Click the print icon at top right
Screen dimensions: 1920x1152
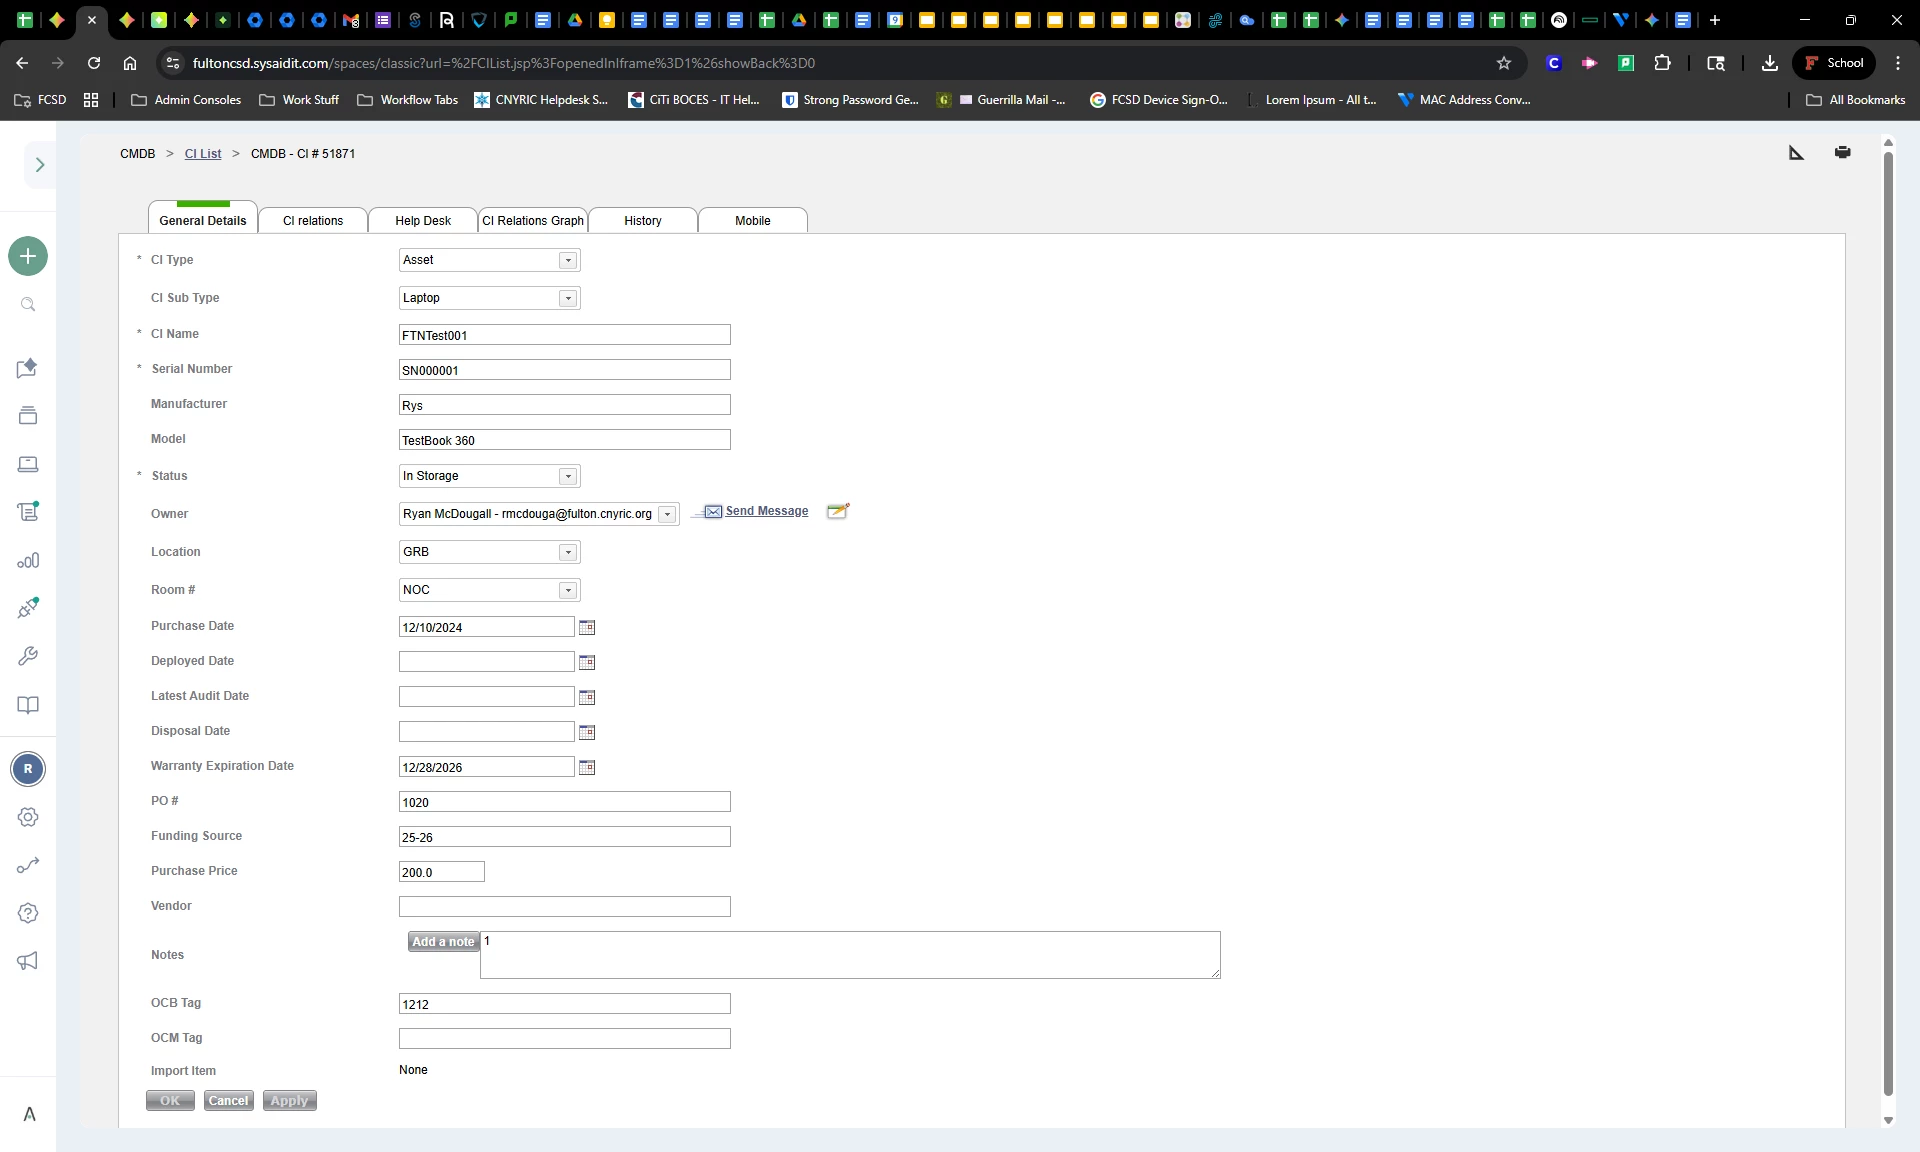tap(1842, 152)
